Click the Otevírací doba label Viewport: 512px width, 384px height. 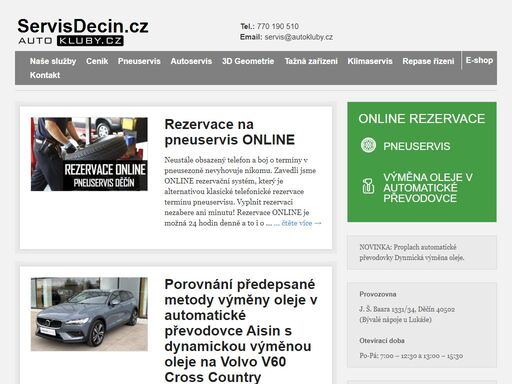pyautogui.click(x=382, y=340)
